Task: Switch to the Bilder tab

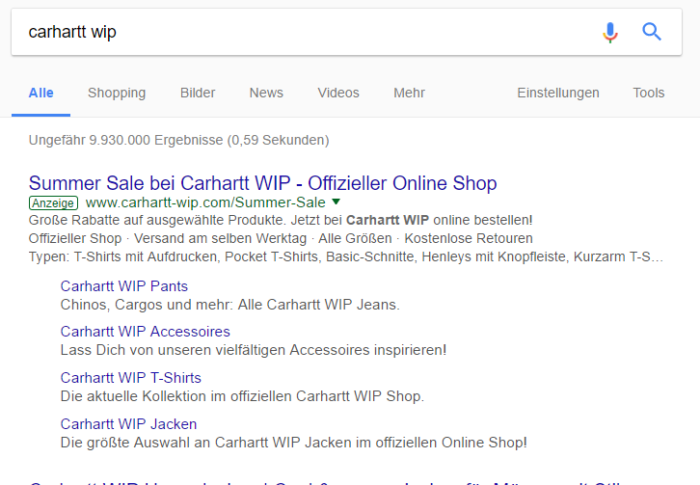Action: click(x=197, y=93)
